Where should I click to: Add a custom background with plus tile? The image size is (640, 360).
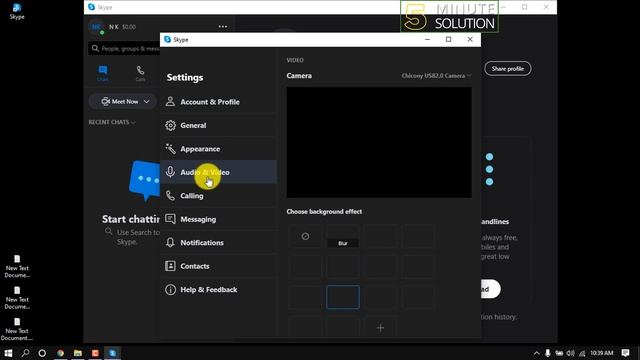tap(380, 328)
